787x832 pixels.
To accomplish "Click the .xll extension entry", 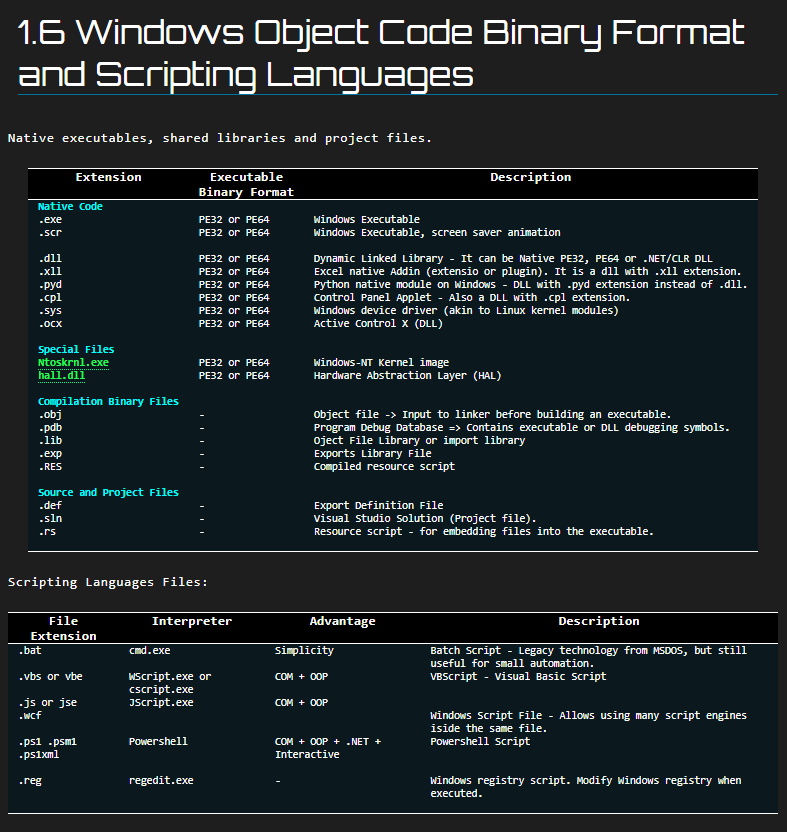I will pos(50,272).
